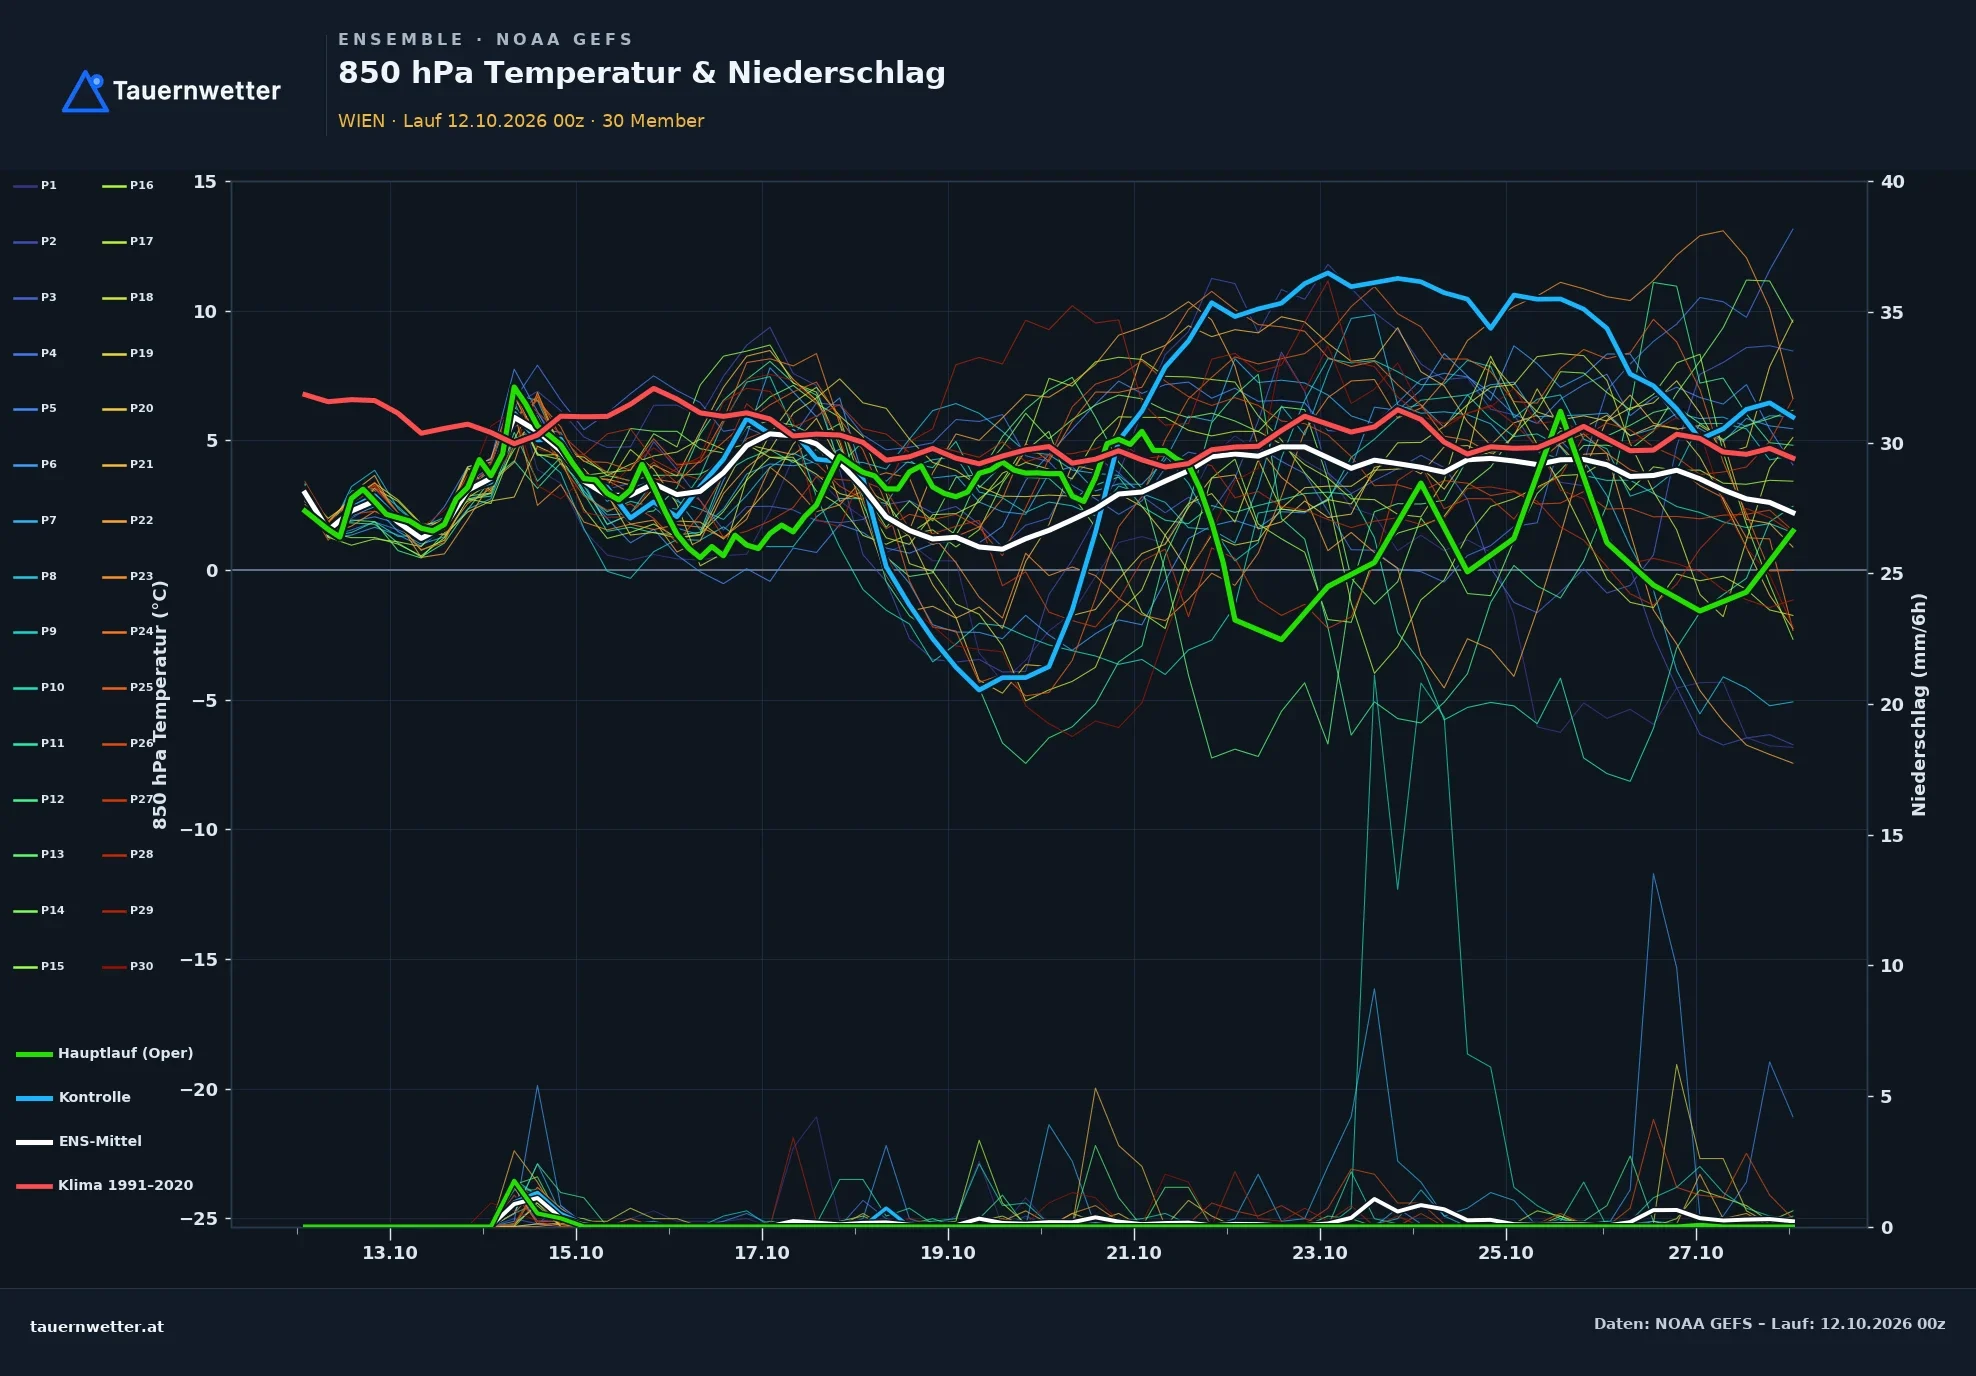Viewport: 1976px width, 1376px height.
Task: Click the 15.10 date axis label
Action: 575,1253
